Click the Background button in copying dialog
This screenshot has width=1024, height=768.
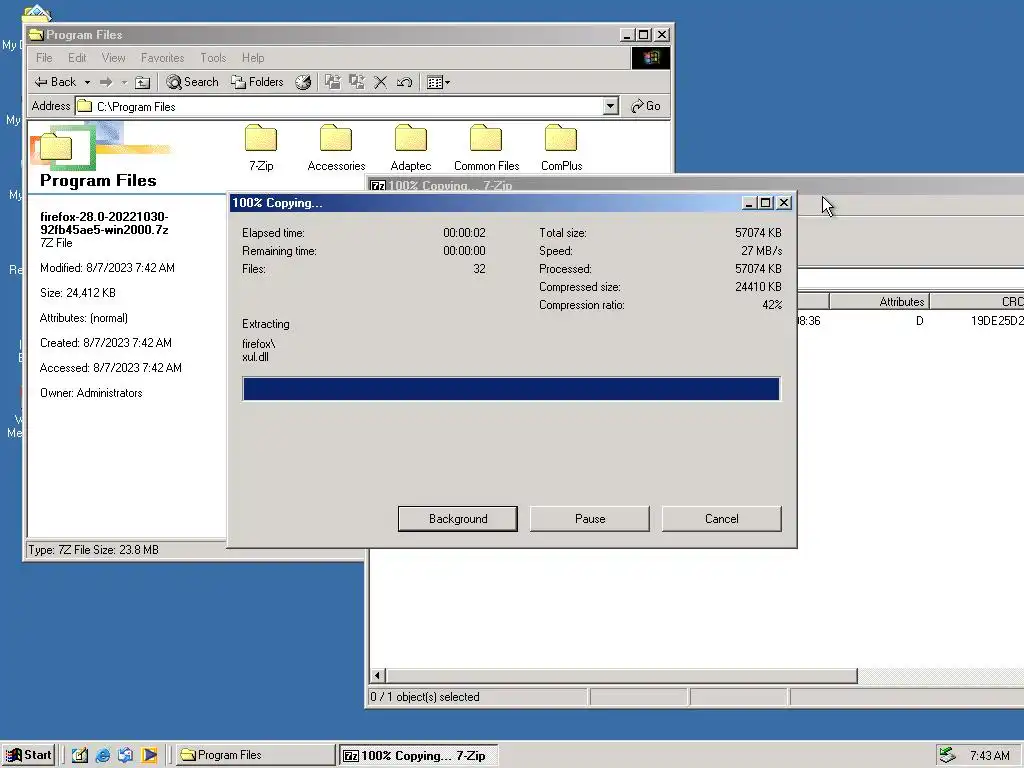pyautogui.click(x=458, y=519)
